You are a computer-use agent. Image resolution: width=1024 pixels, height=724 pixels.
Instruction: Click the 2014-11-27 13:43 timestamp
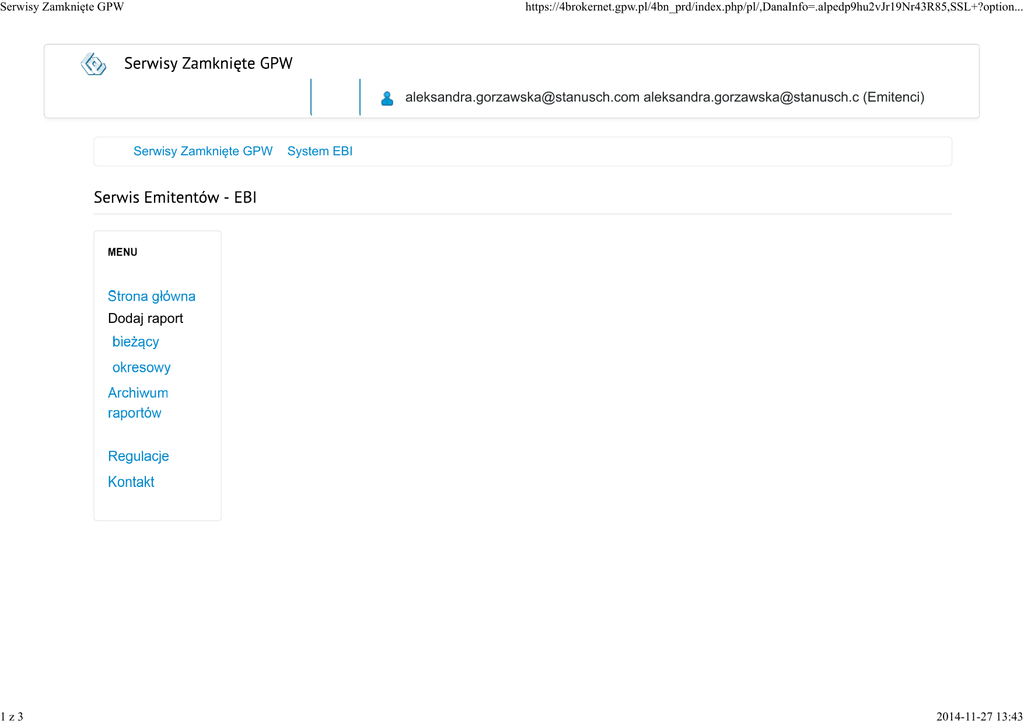click(x=979, y=716)
